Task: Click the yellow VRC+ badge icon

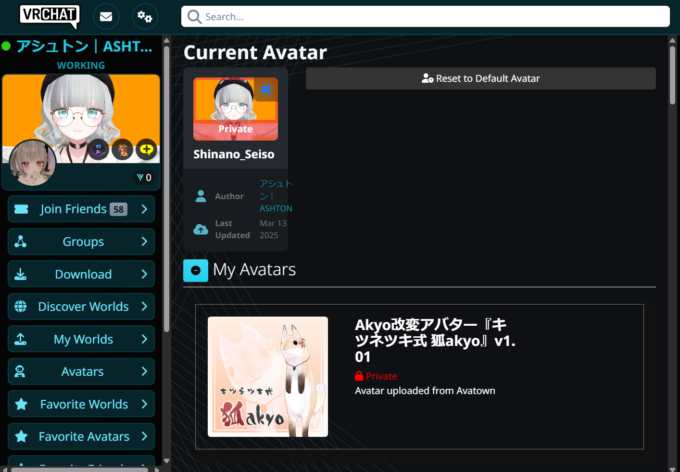Action: tap(145, 150)
